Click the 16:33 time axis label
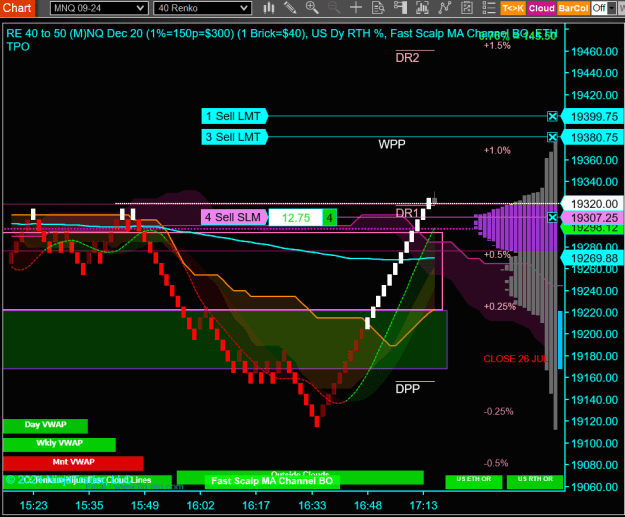This screenshot has width=625, height=517. [312, 506]
